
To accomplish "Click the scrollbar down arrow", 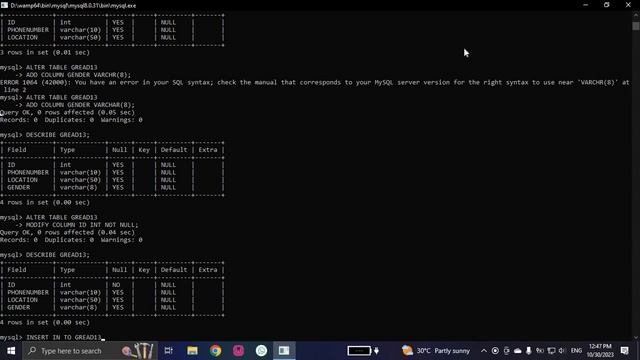I will [636, 338].
